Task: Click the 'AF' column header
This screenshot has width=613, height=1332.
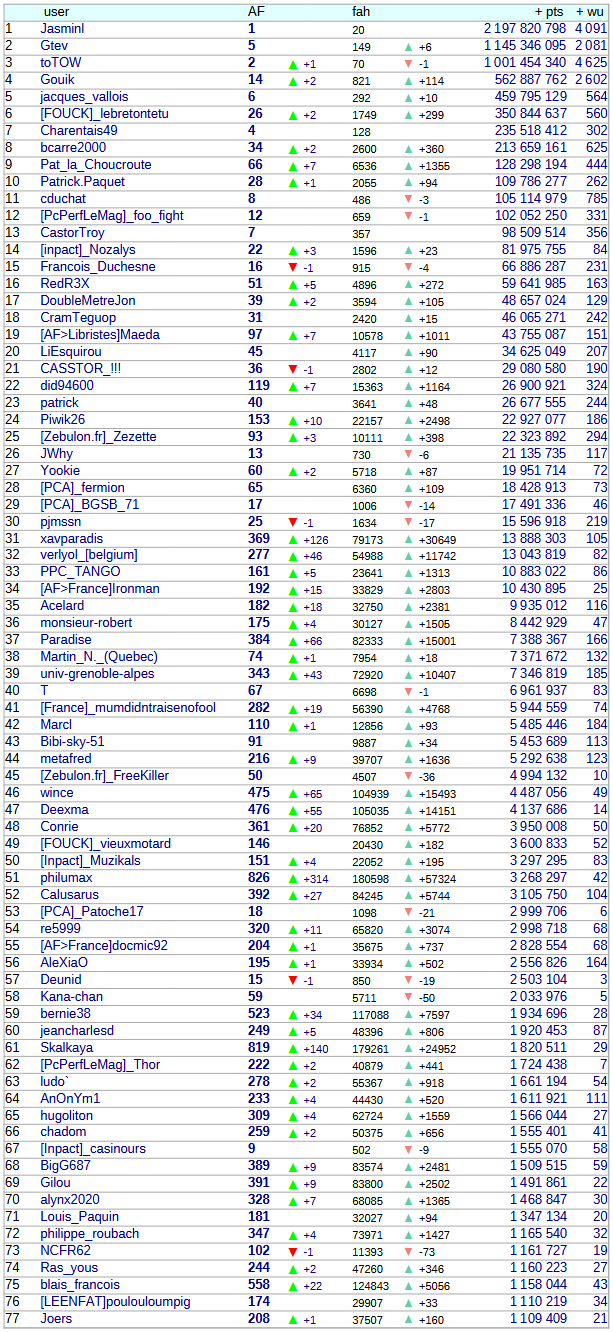Action: pyautogui.click(x=256, y=12)
